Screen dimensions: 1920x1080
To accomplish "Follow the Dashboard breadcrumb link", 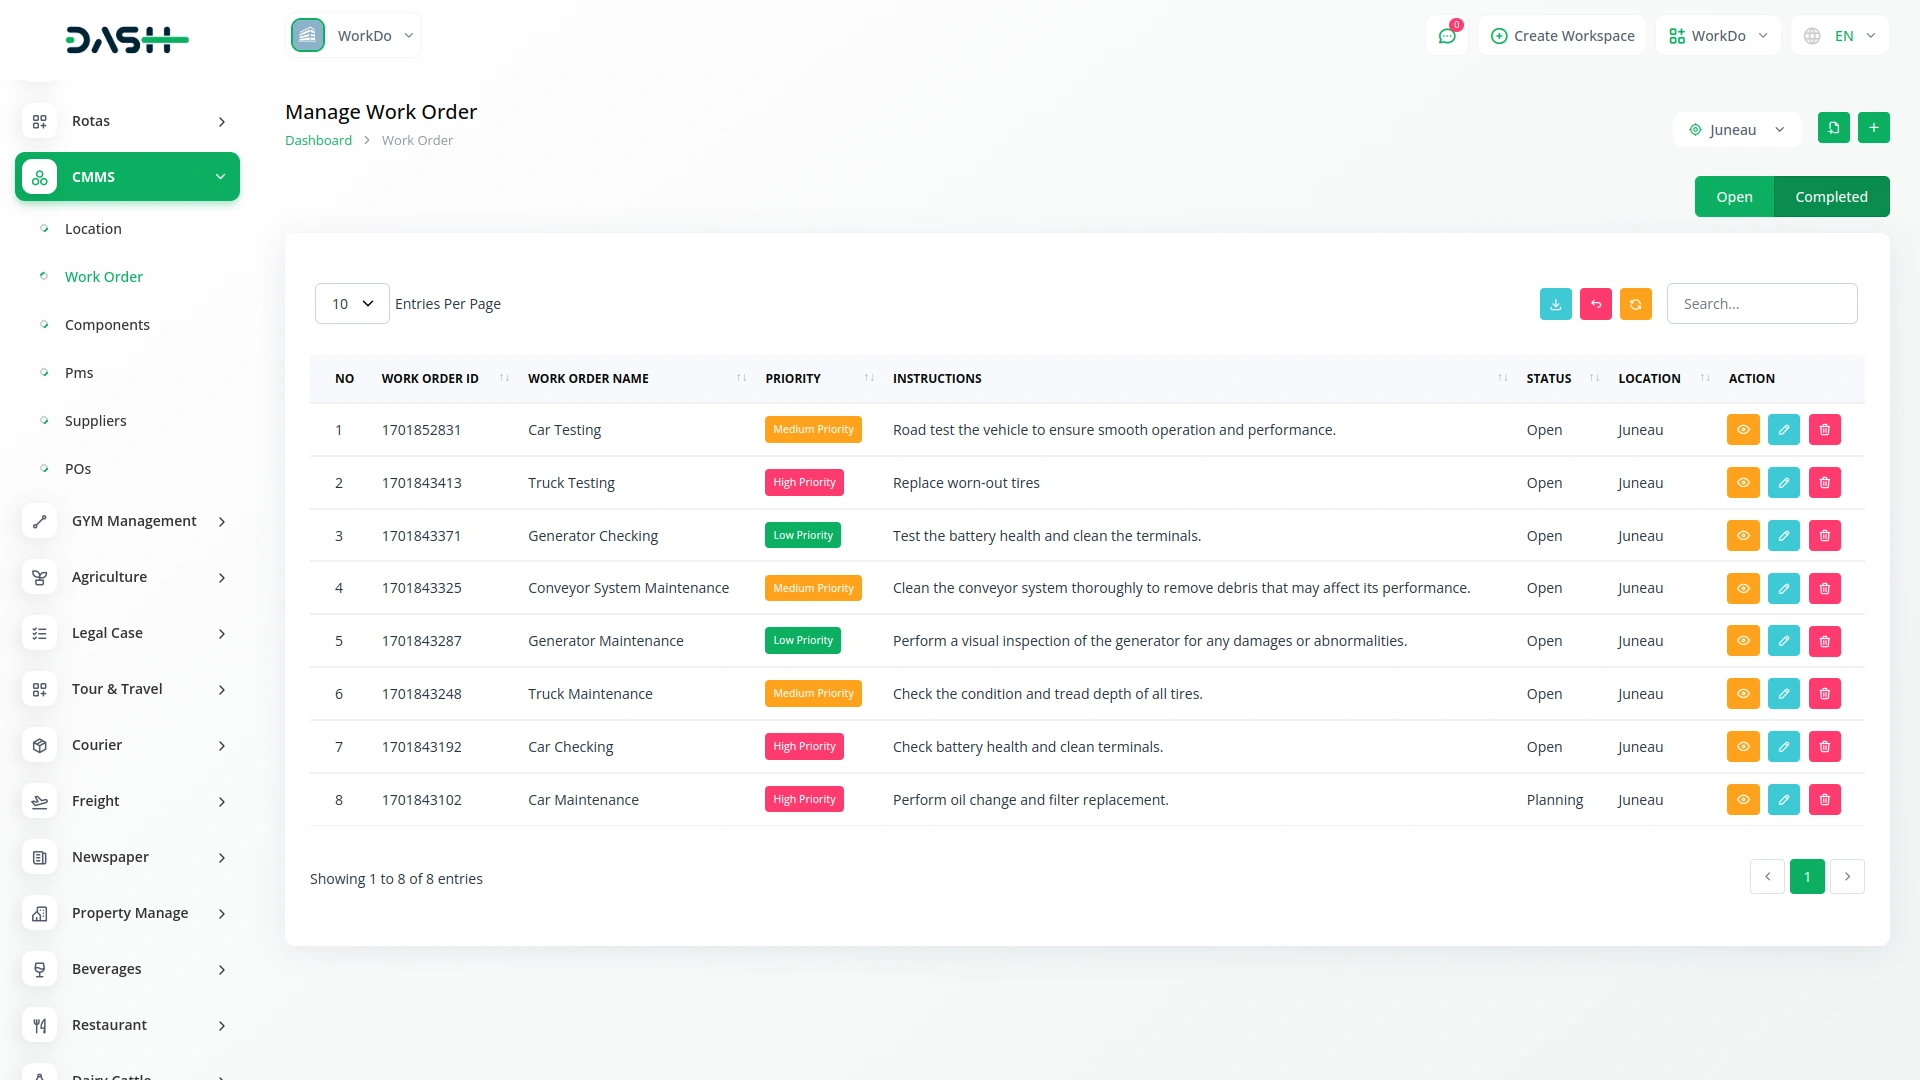I will coord(318,141).
